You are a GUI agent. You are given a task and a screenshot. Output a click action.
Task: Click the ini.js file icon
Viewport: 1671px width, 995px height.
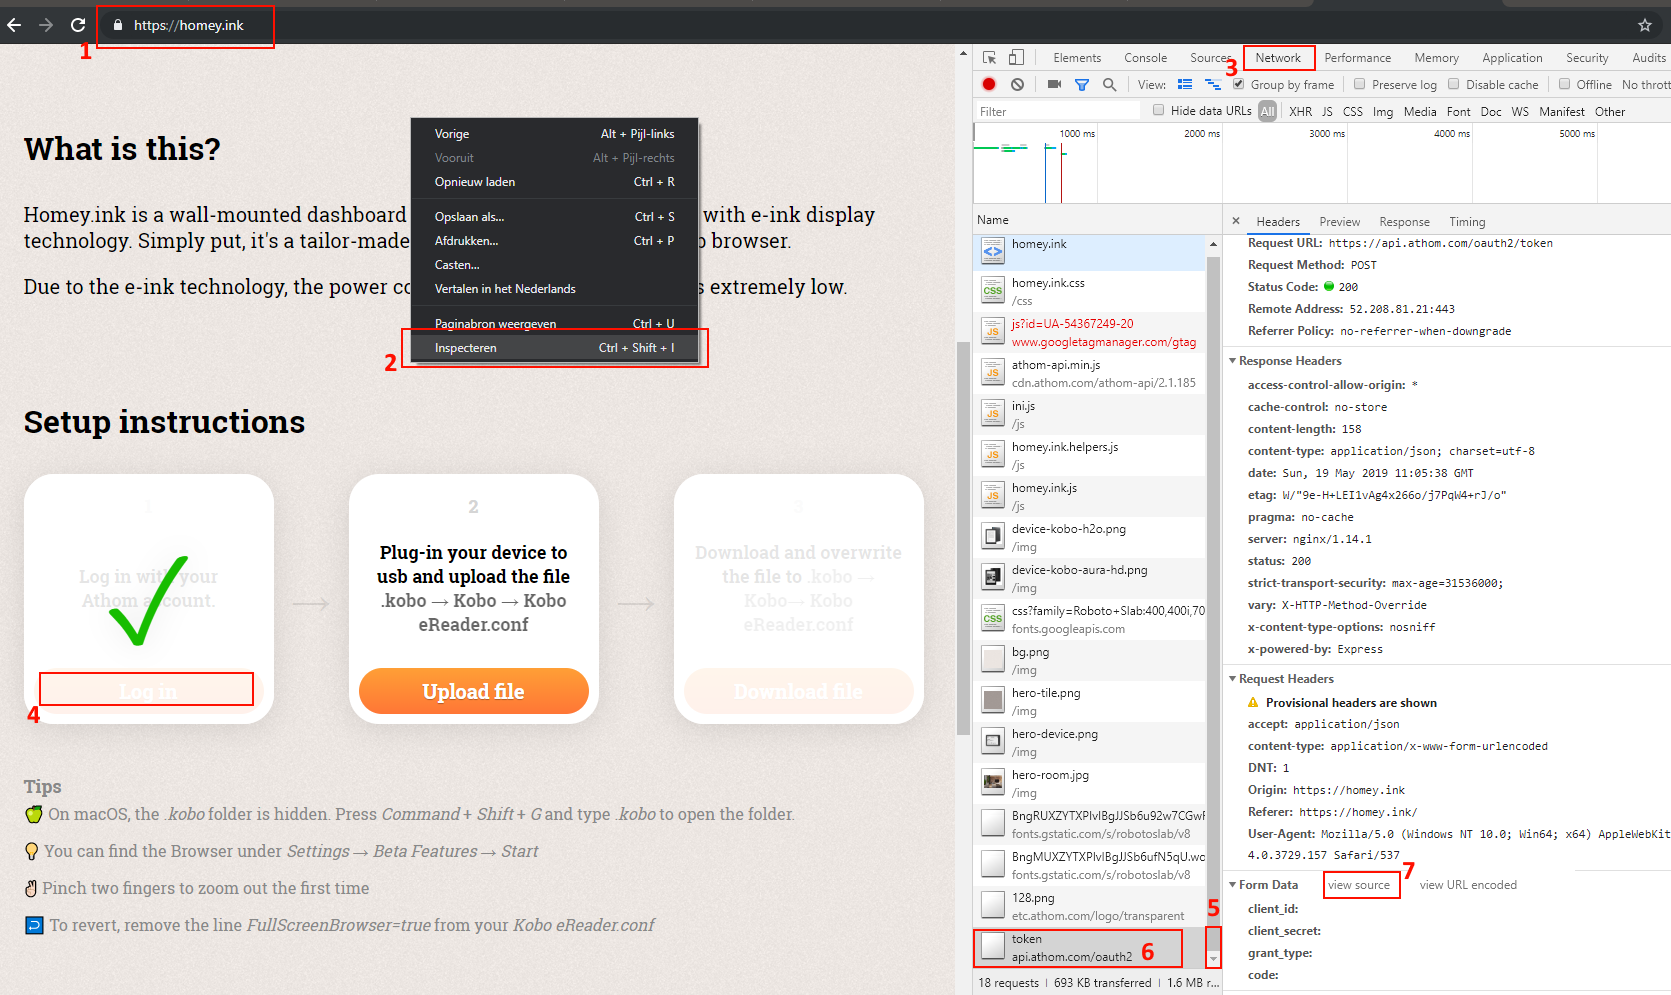tap(993, 414)
